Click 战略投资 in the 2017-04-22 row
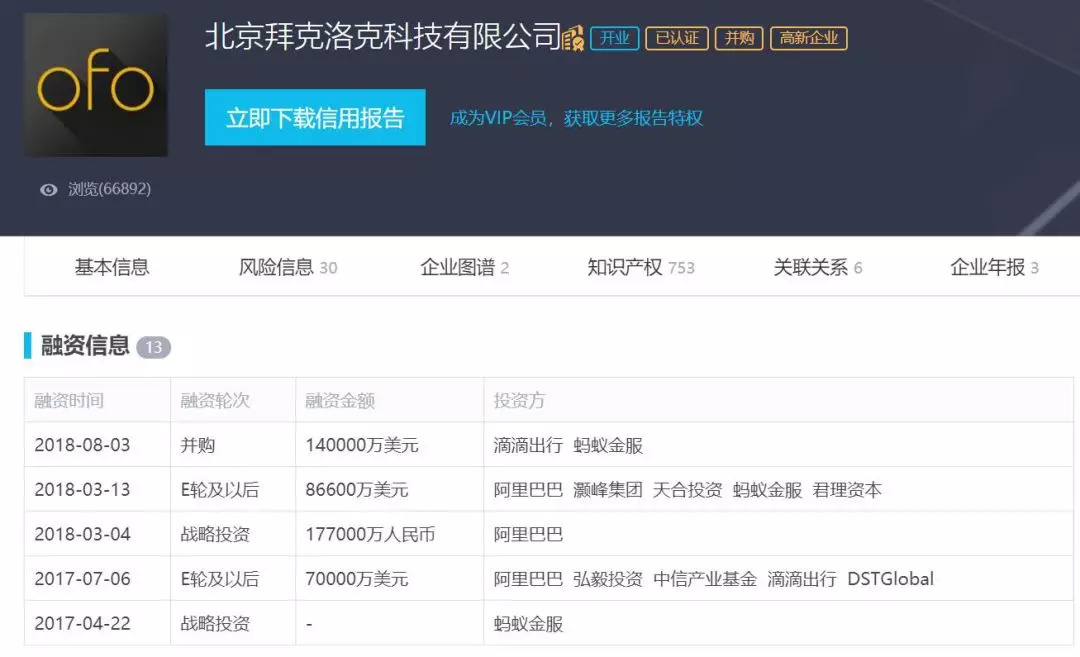Screen dimensions: 1080x657 pyautogui.click(x=215, y=623)
